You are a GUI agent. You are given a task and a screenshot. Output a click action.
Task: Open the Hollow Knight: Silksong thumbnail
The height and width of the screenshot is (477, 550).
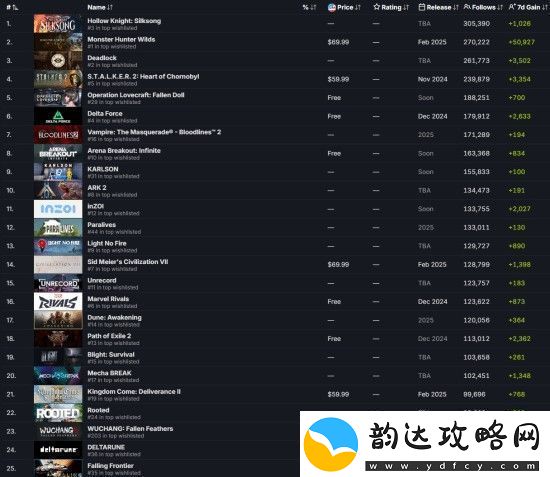point(58,23)
